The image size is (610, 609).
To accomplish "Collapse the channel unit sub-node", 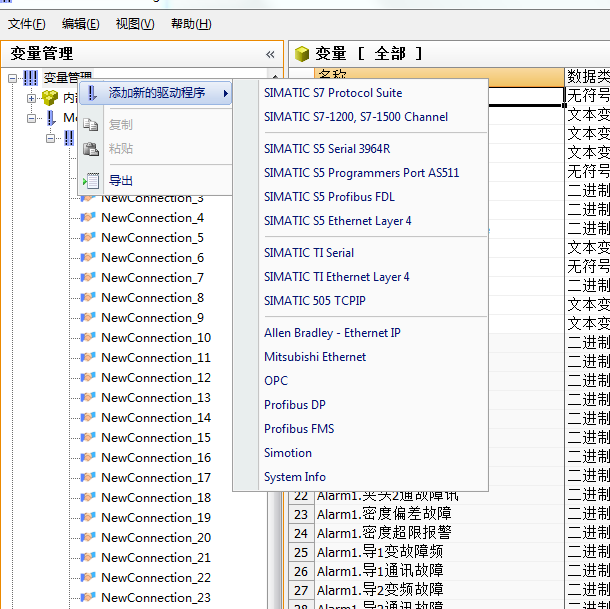I will pos(50,138).
